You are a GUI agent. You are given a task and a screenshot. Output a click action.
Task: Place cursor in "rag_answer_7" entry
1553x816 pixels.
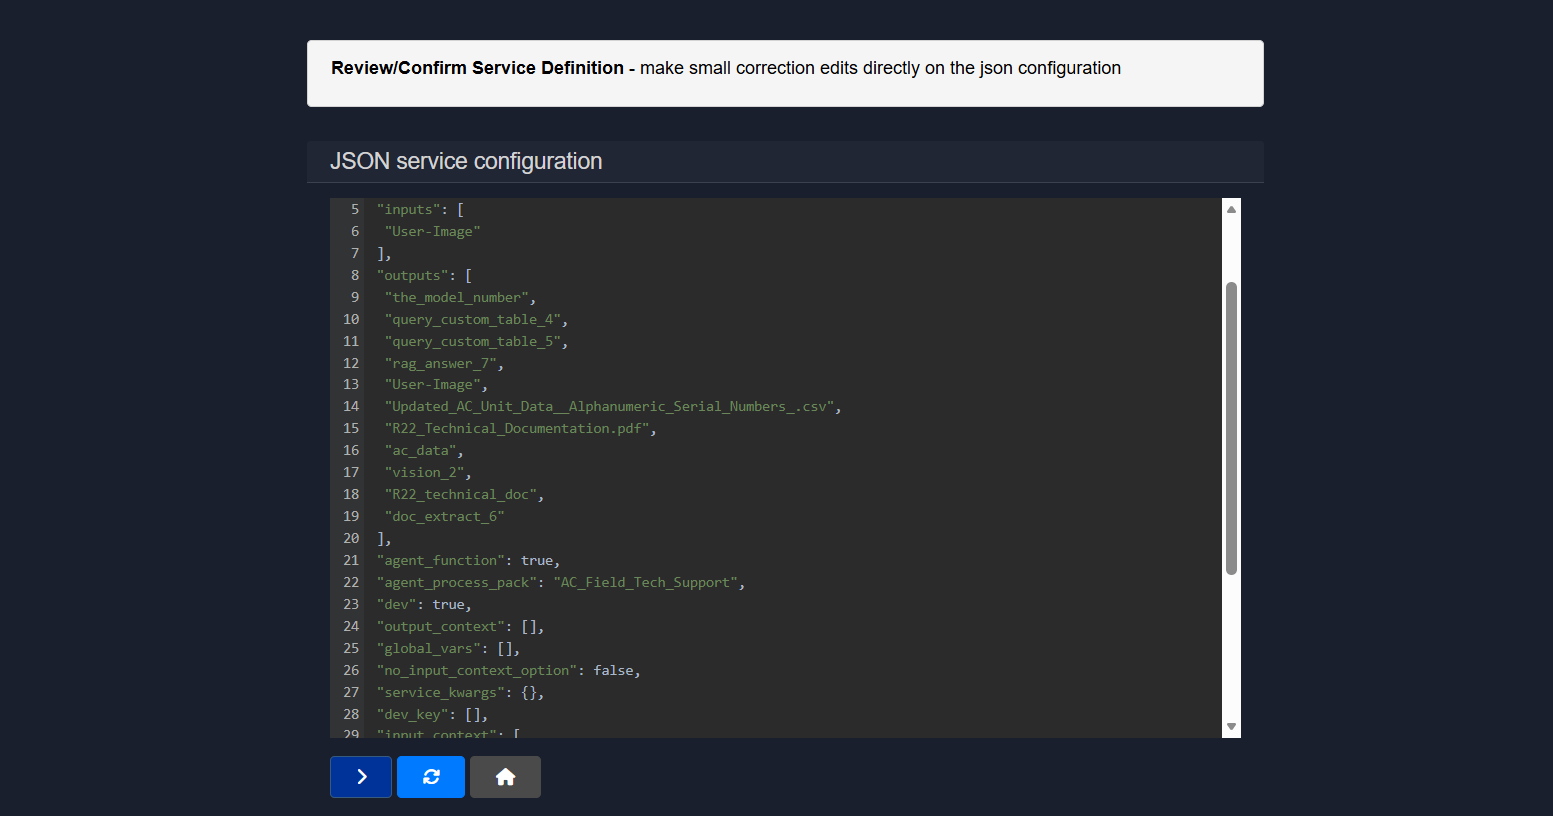click(441, 364)
